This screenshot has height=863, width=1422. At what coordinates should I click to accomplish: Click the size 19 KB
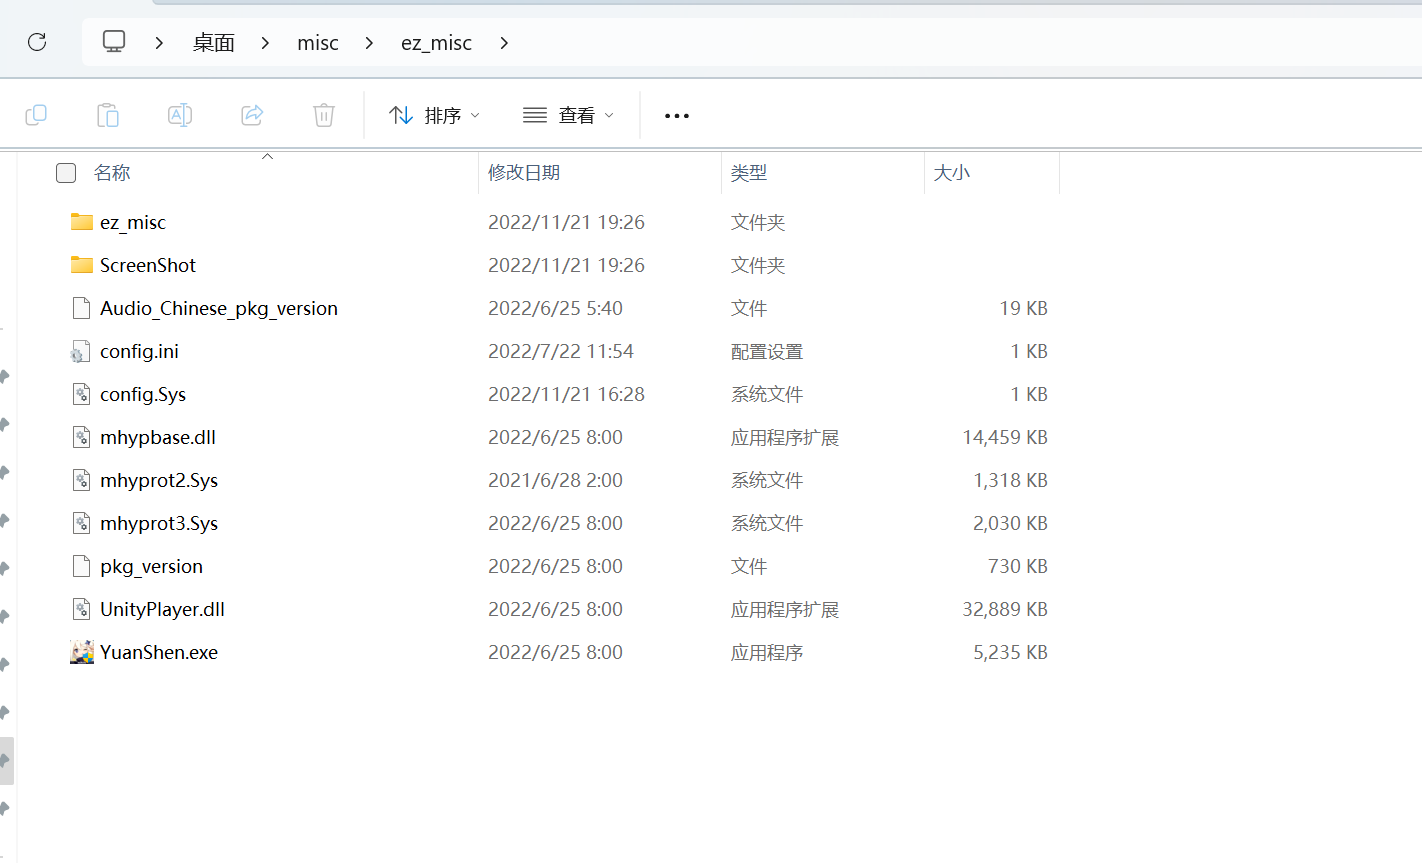tap(1024, 308)
